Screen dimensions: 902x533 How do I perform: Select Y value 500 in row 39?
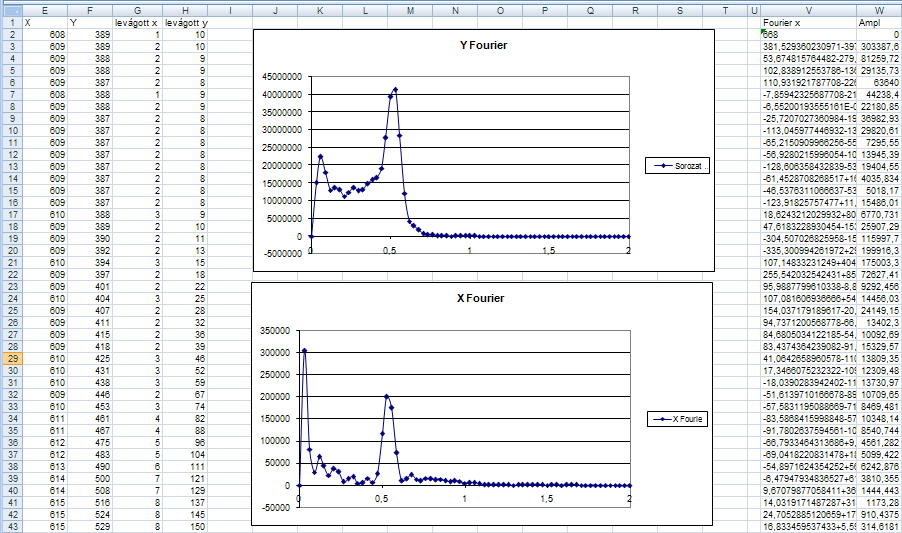(x=90, y=478)
